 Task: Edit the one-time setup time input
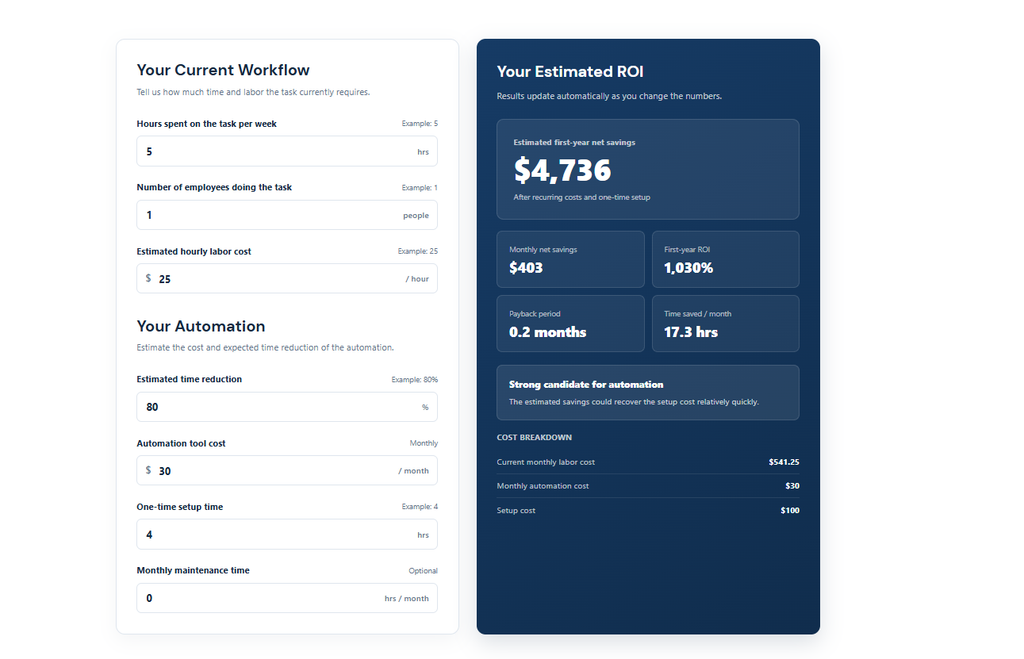287,534
